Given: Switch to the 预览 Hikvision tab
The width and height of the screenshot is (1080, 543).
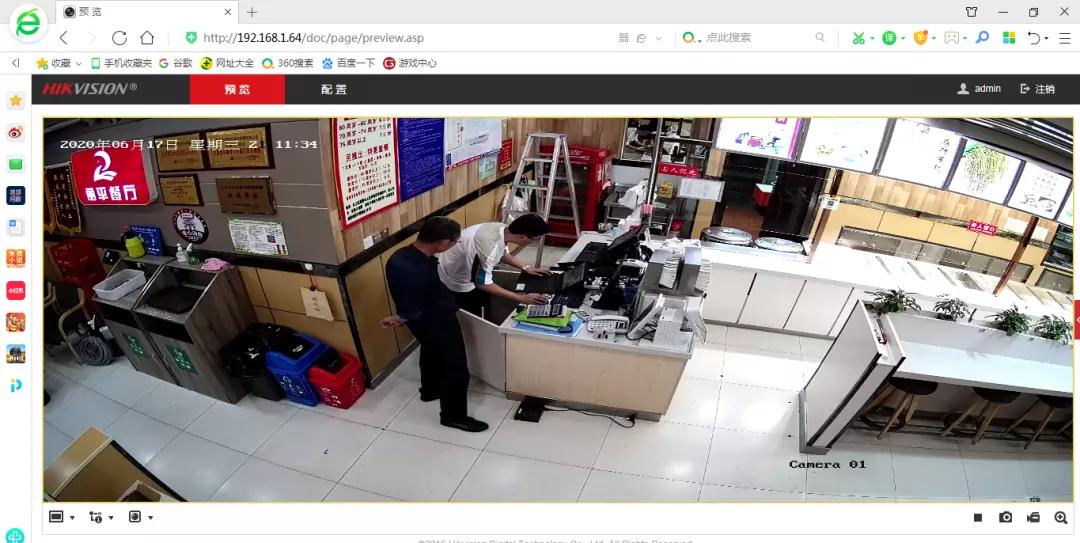Looking at the screenshot, I should coord(238,89).
